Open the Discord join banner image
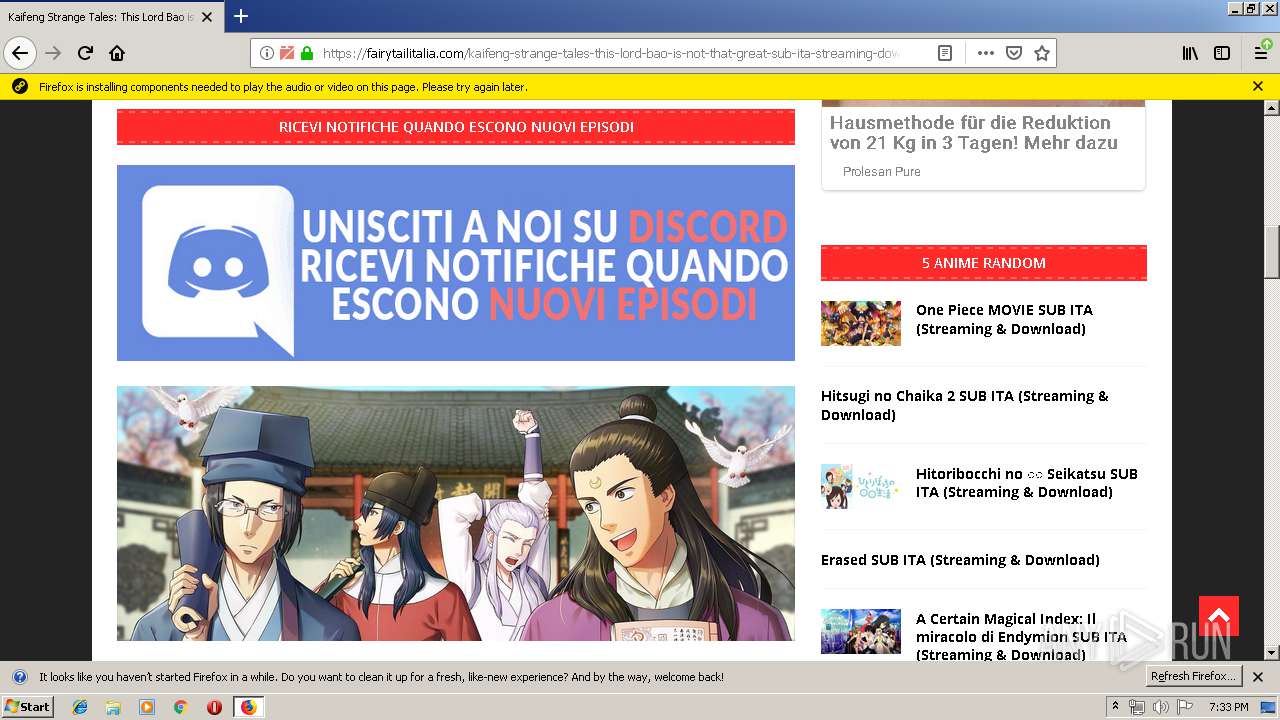This screenshot has height=720, width=1280. pos(456,263)
